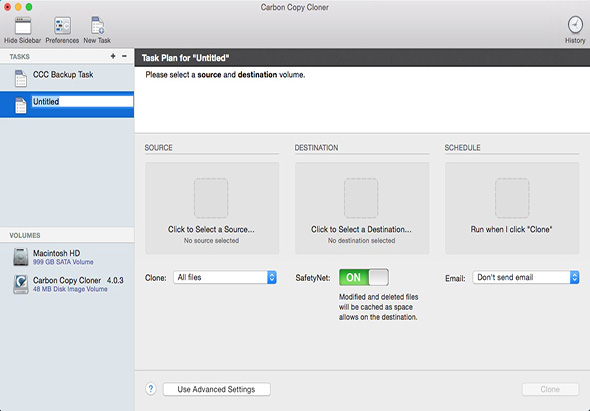Toggle the SafetyNet ON switch

tap(364, 277)
